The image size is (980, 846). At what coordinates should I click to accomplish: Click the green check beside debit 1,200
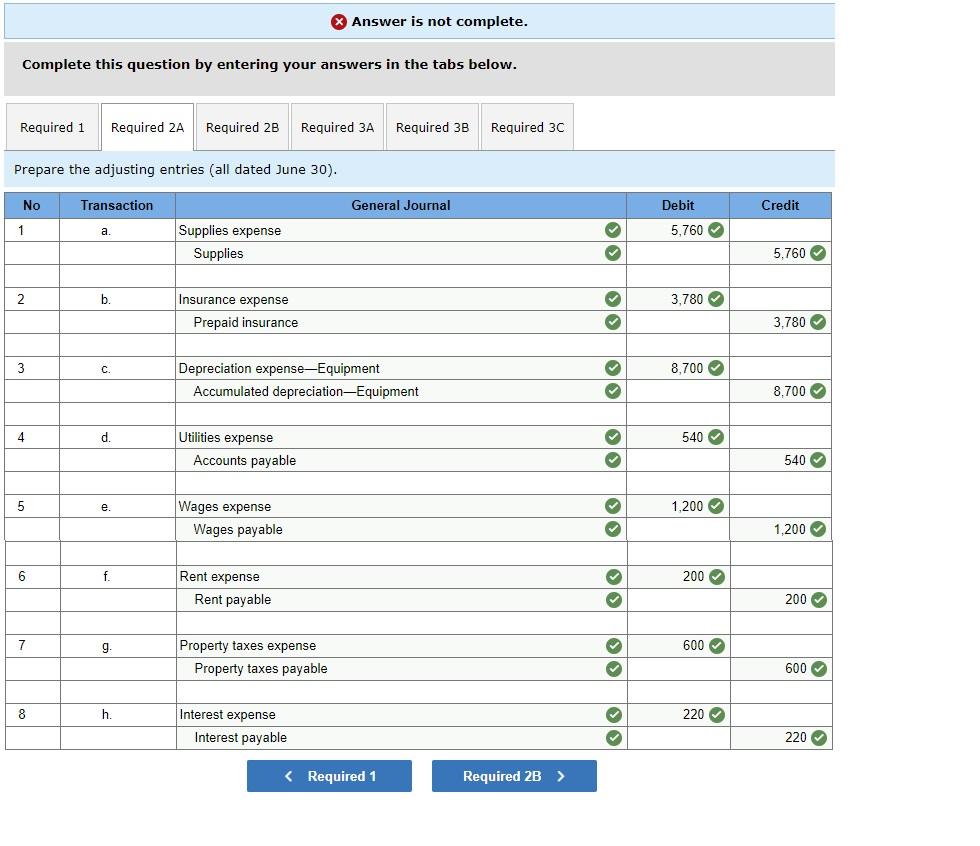click(716, 506)
